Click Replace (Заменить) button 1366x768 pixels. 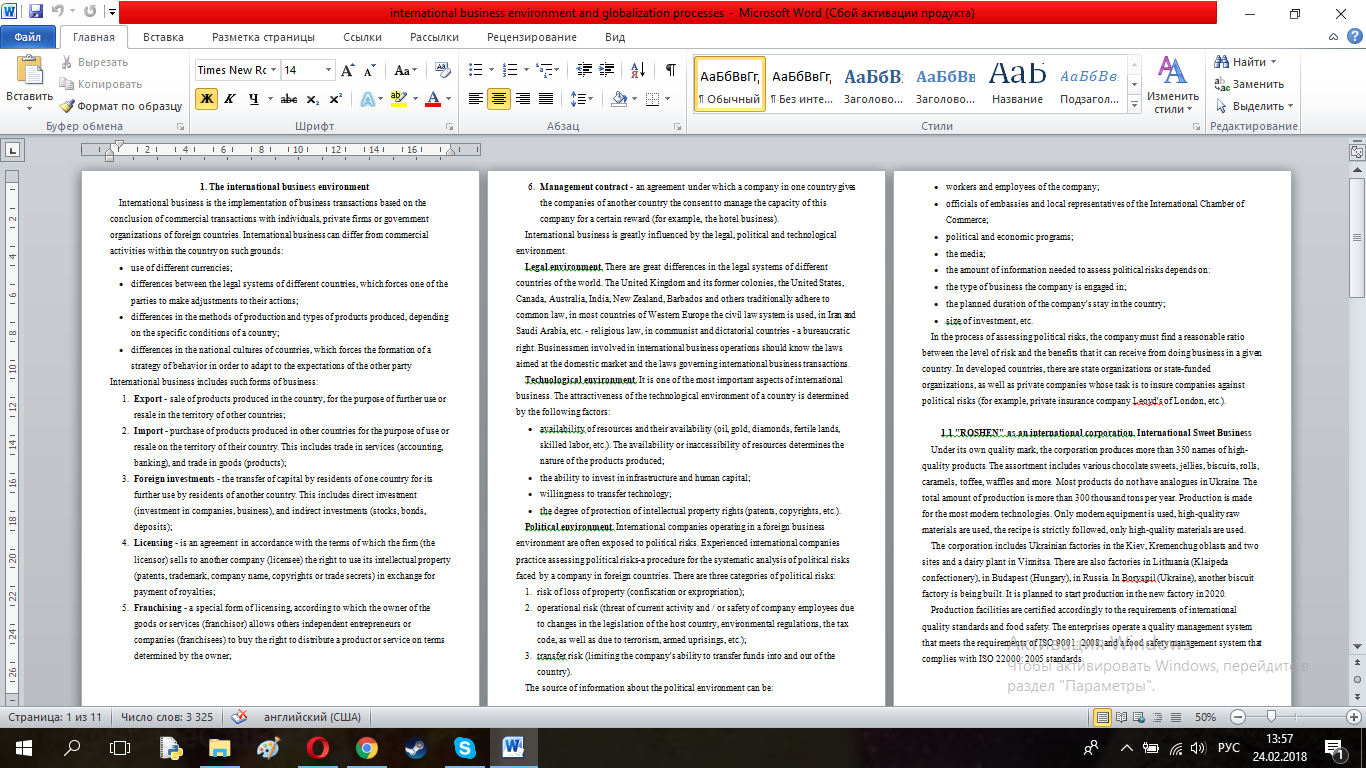click(x=1250, y=84)
